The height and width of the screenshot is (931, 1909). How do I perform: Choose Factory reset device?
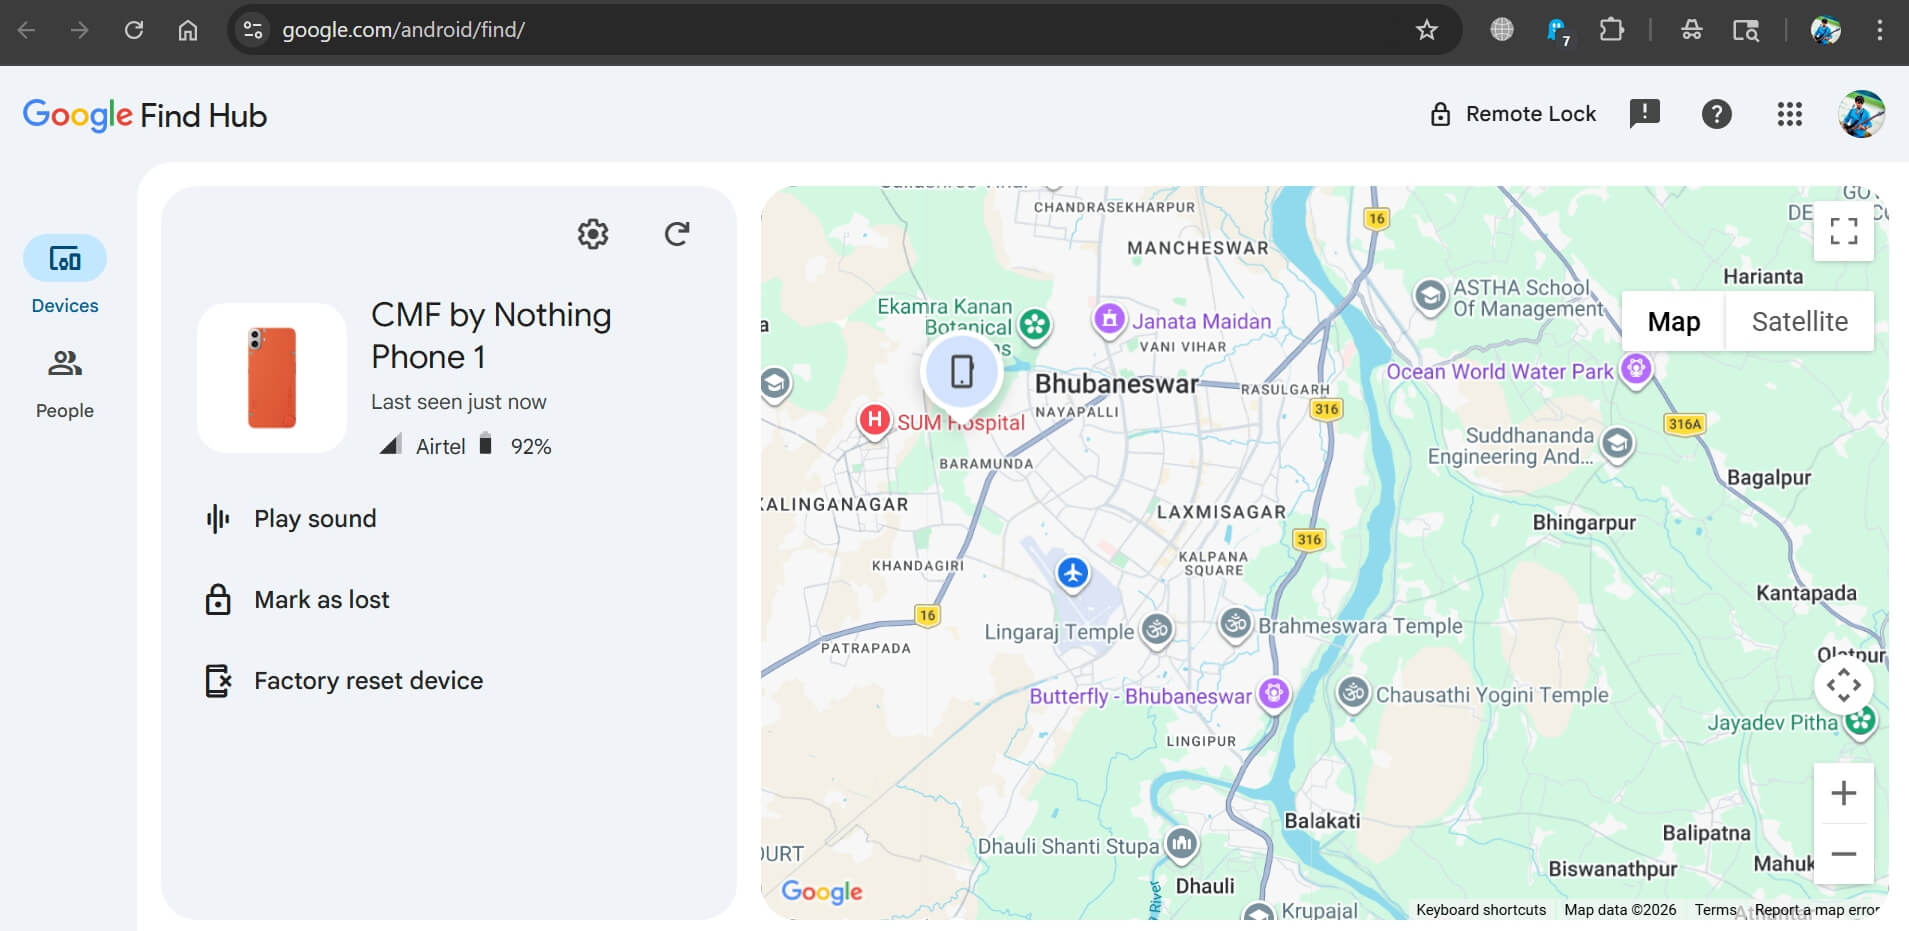[x=344, y=681]
